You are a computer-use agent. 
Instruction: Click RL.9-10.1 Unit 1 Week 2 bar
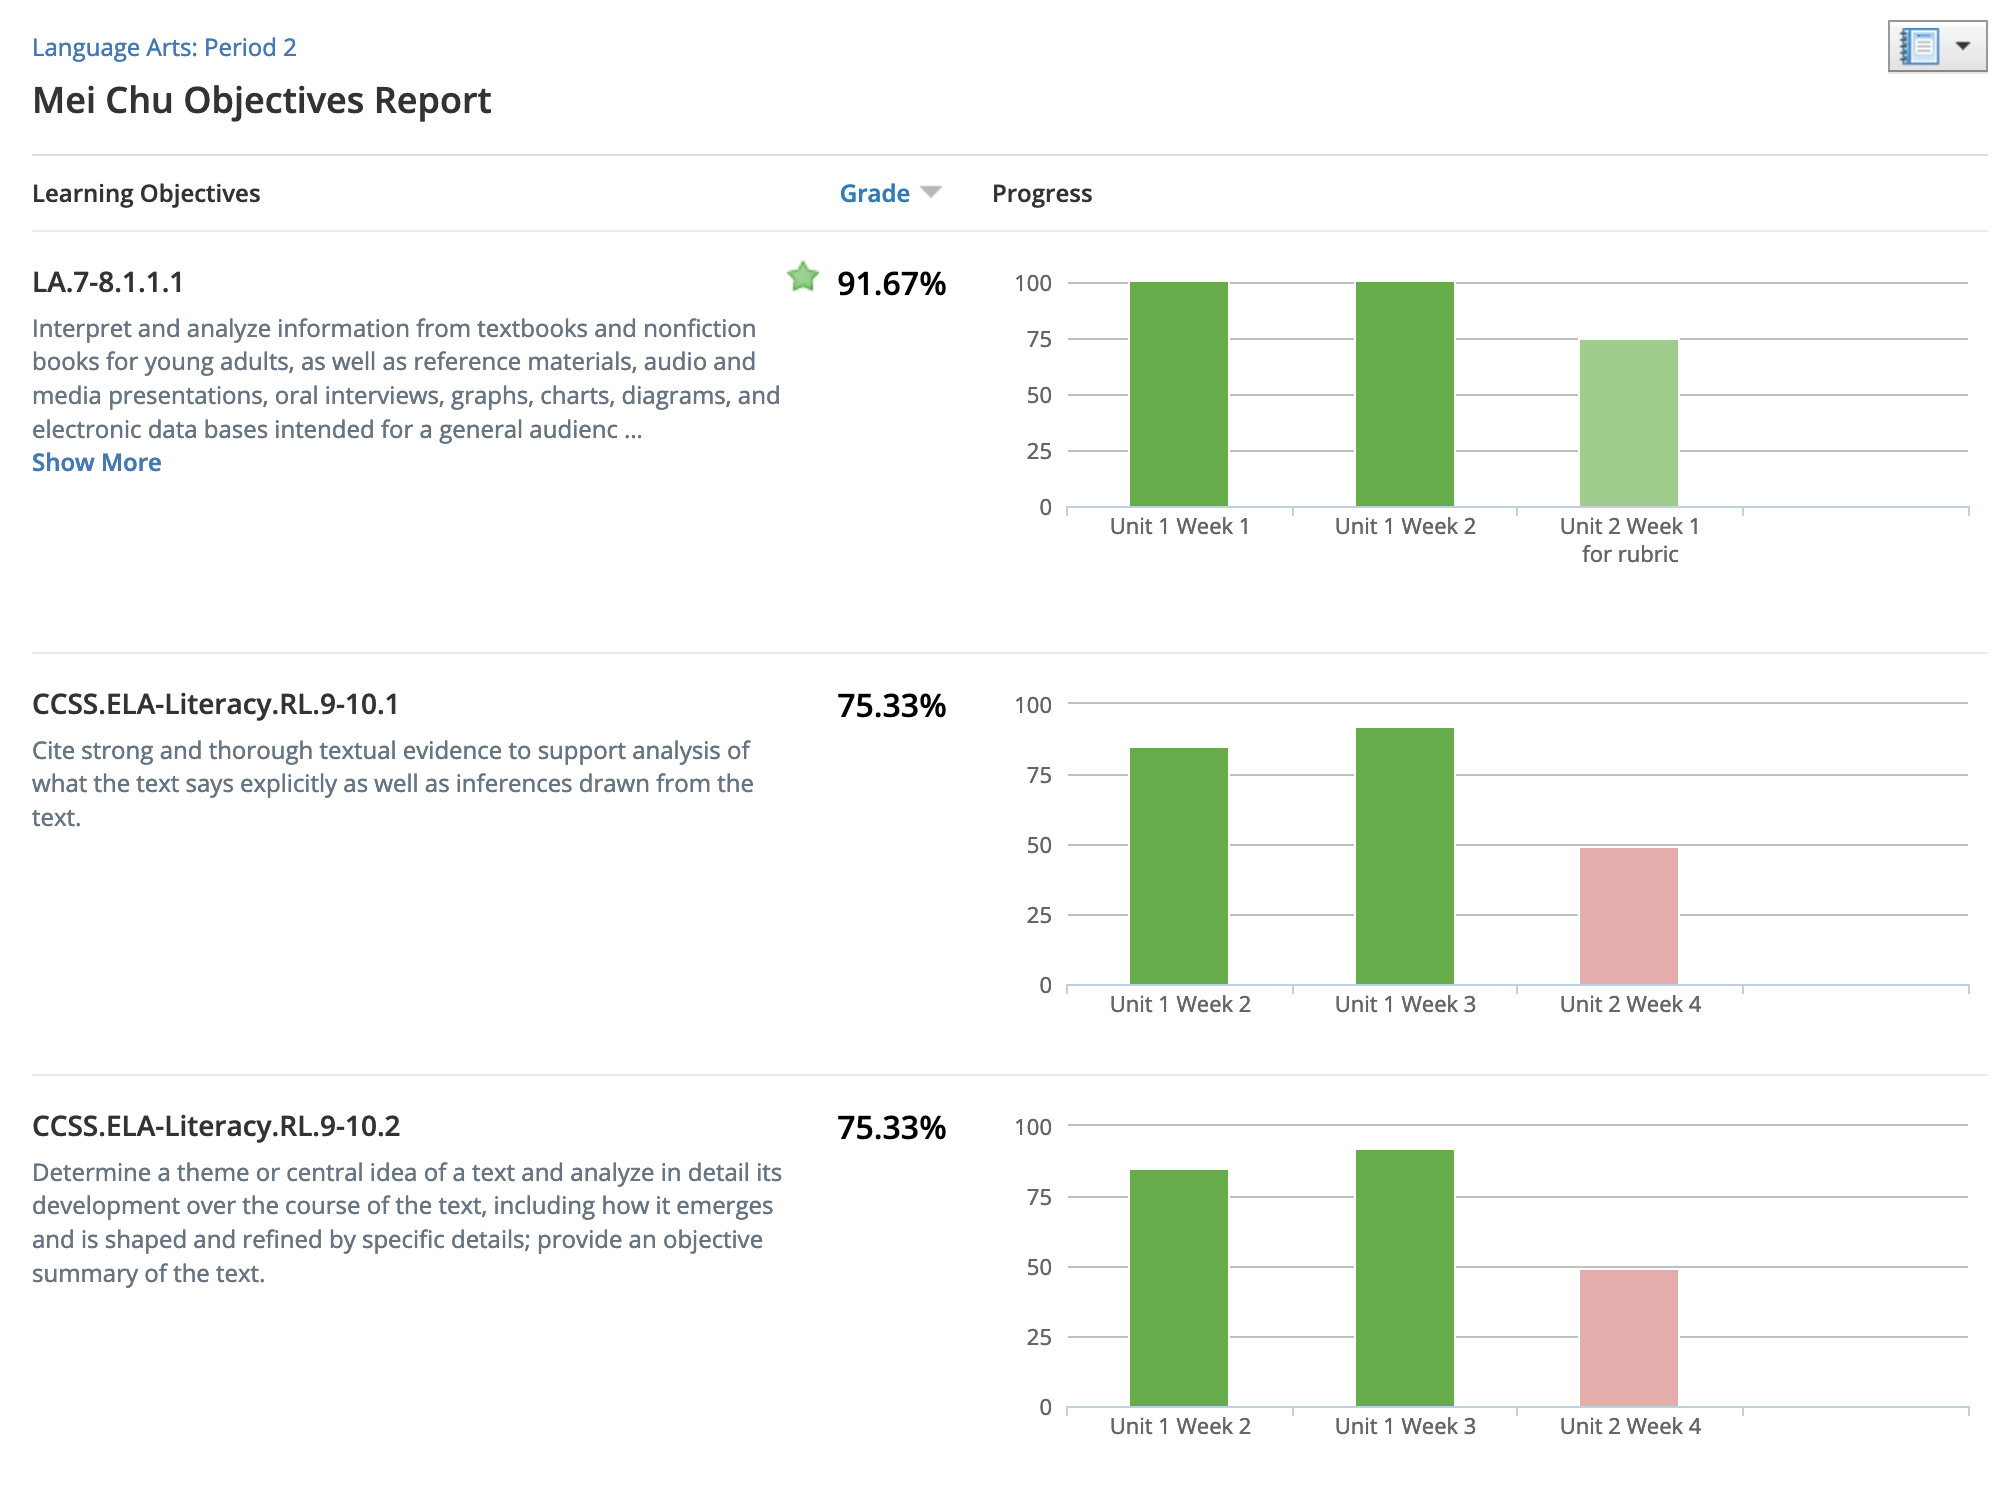click(1178, 866)
